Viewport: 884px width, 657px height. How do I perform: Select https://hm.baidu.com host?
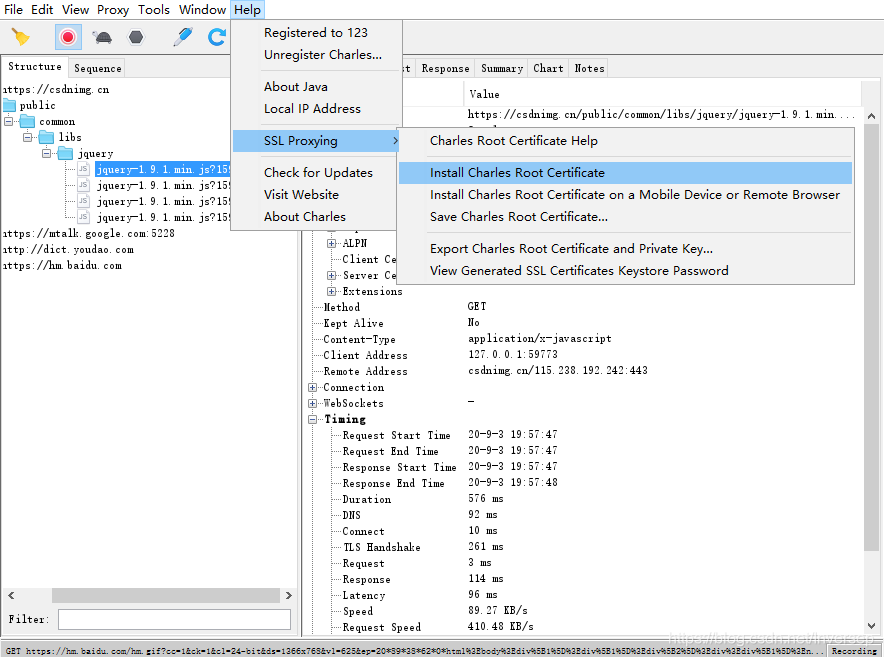(x=62, y=266)
